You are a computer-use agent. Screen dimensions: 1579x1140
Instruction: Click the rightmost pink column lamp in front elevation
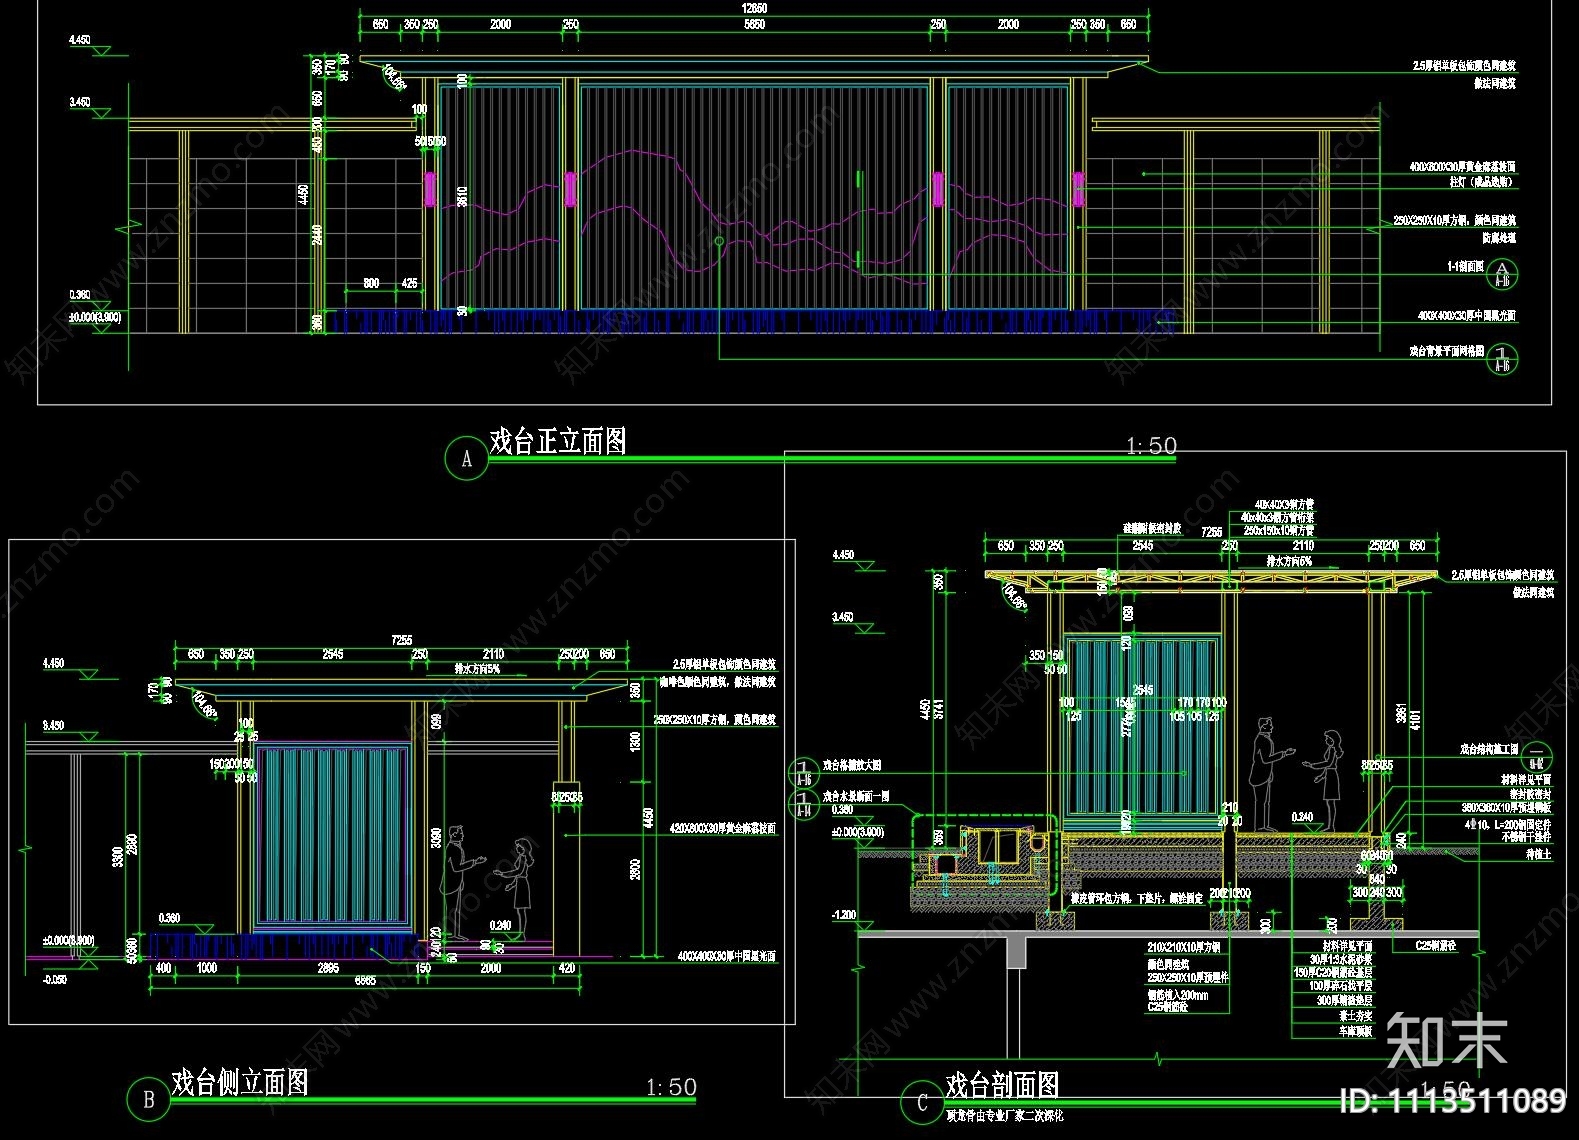[x=1079, y=189]
